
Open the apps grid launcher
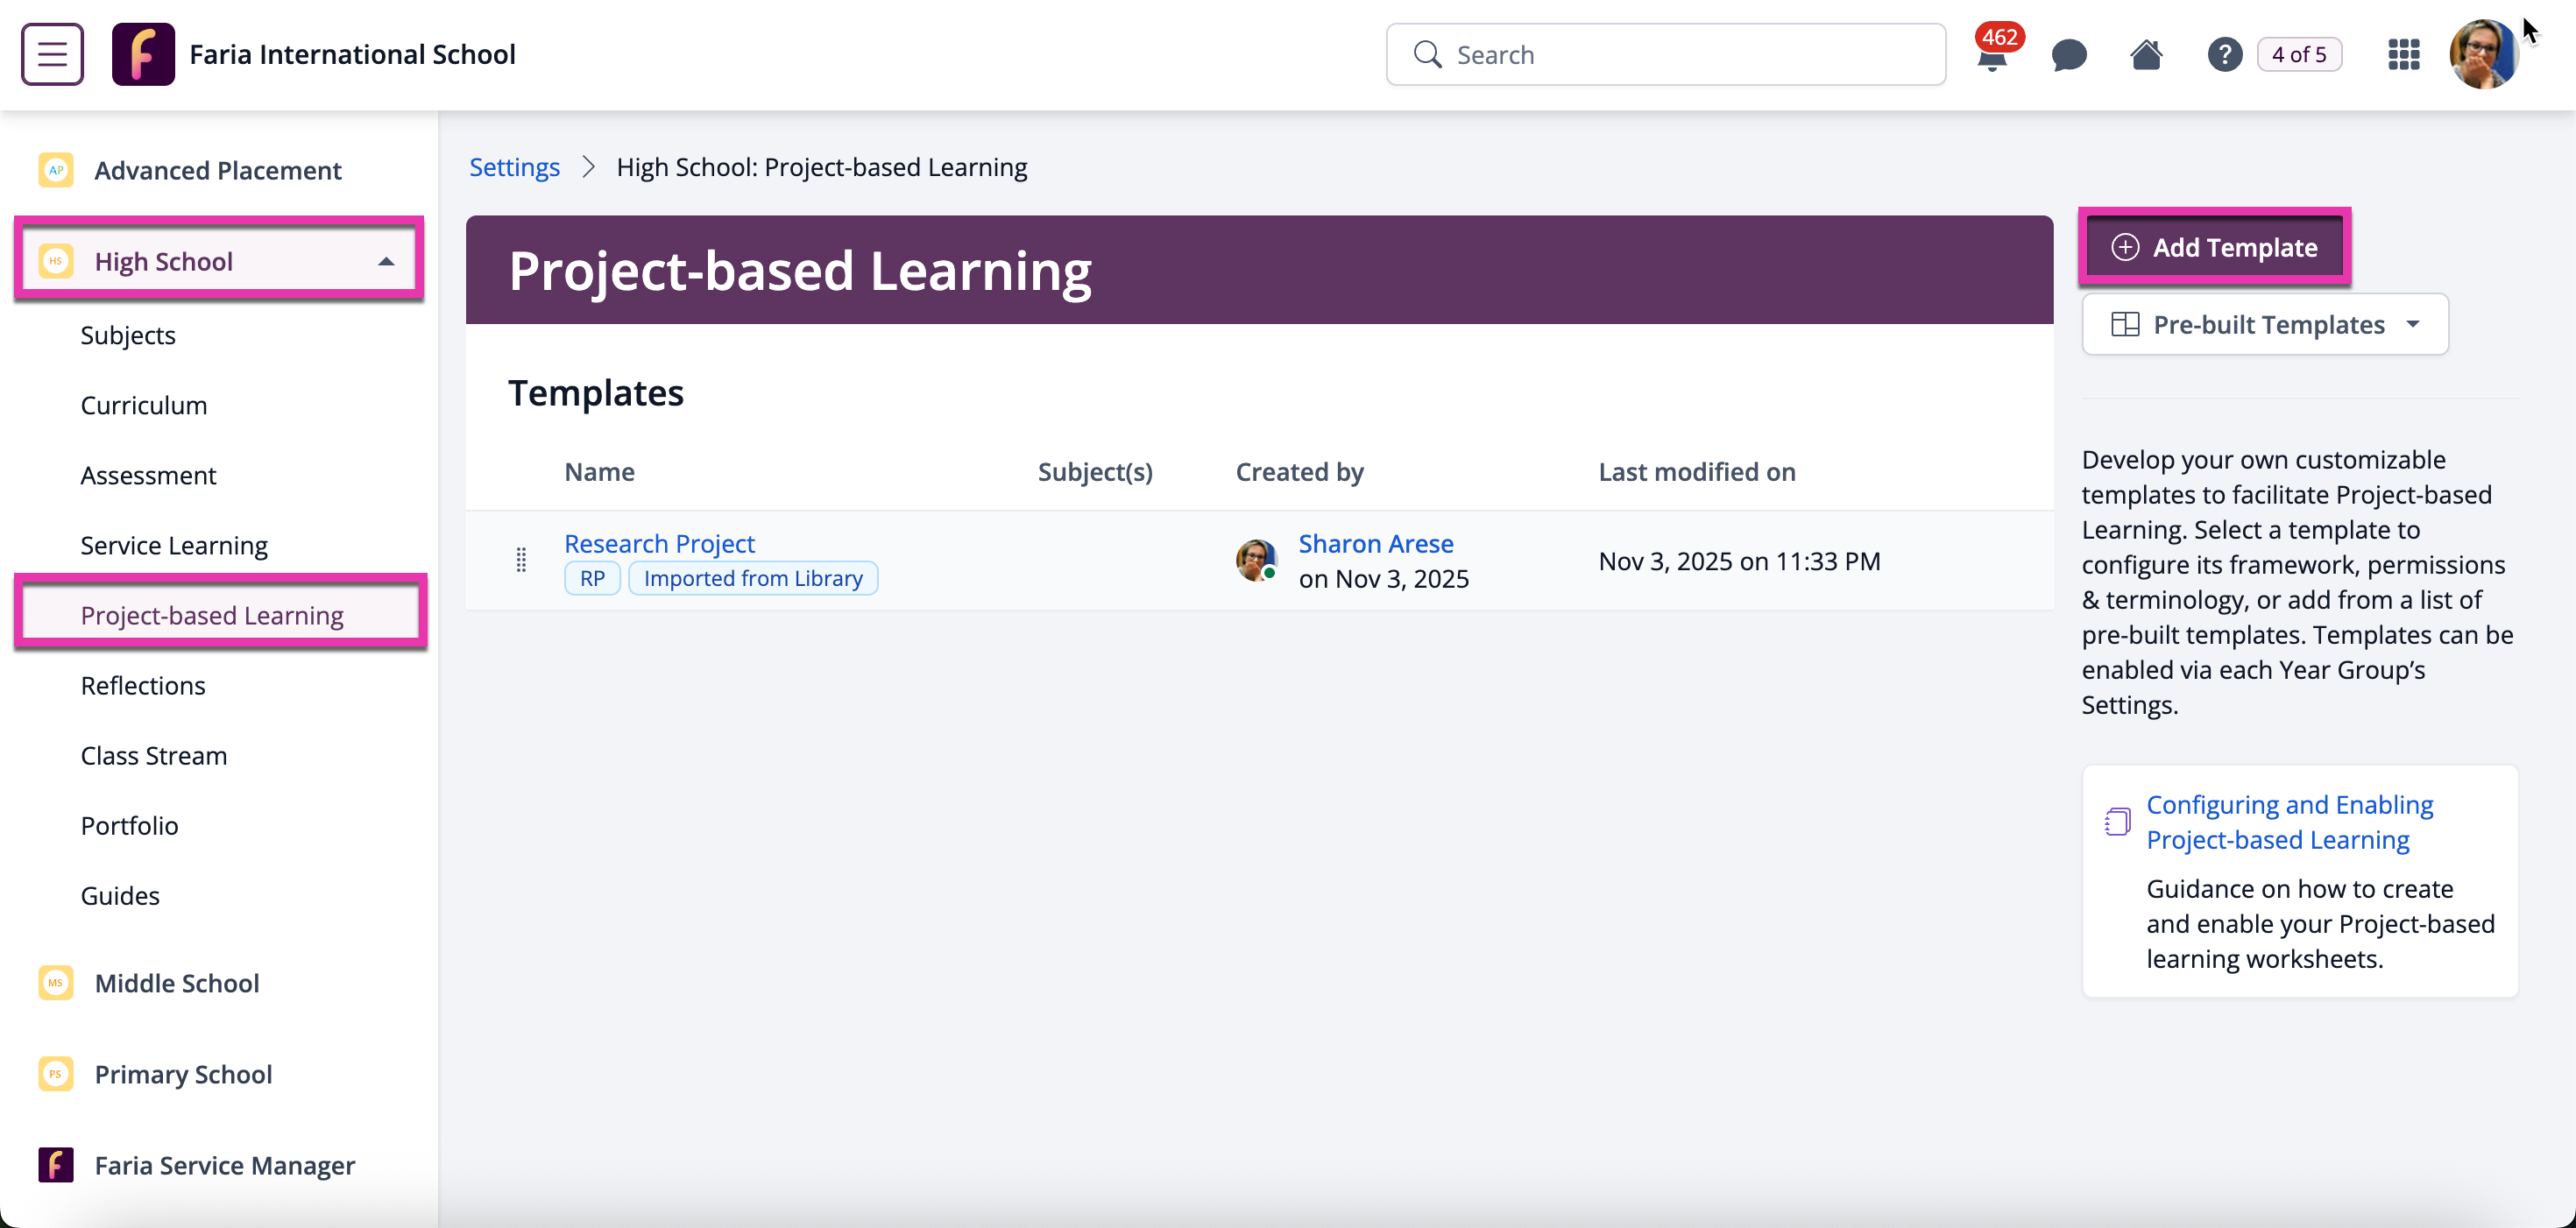pos(2403,54)
